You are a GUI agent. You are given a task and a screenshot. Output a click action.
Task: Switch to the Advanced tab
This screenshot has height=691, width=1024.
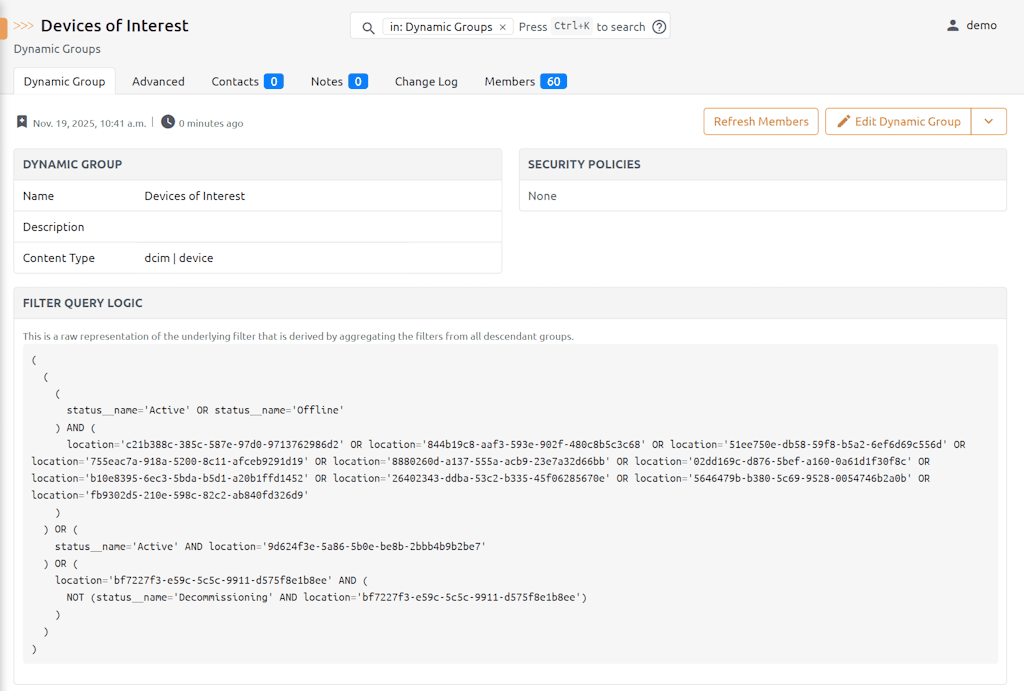click(158, 82)
